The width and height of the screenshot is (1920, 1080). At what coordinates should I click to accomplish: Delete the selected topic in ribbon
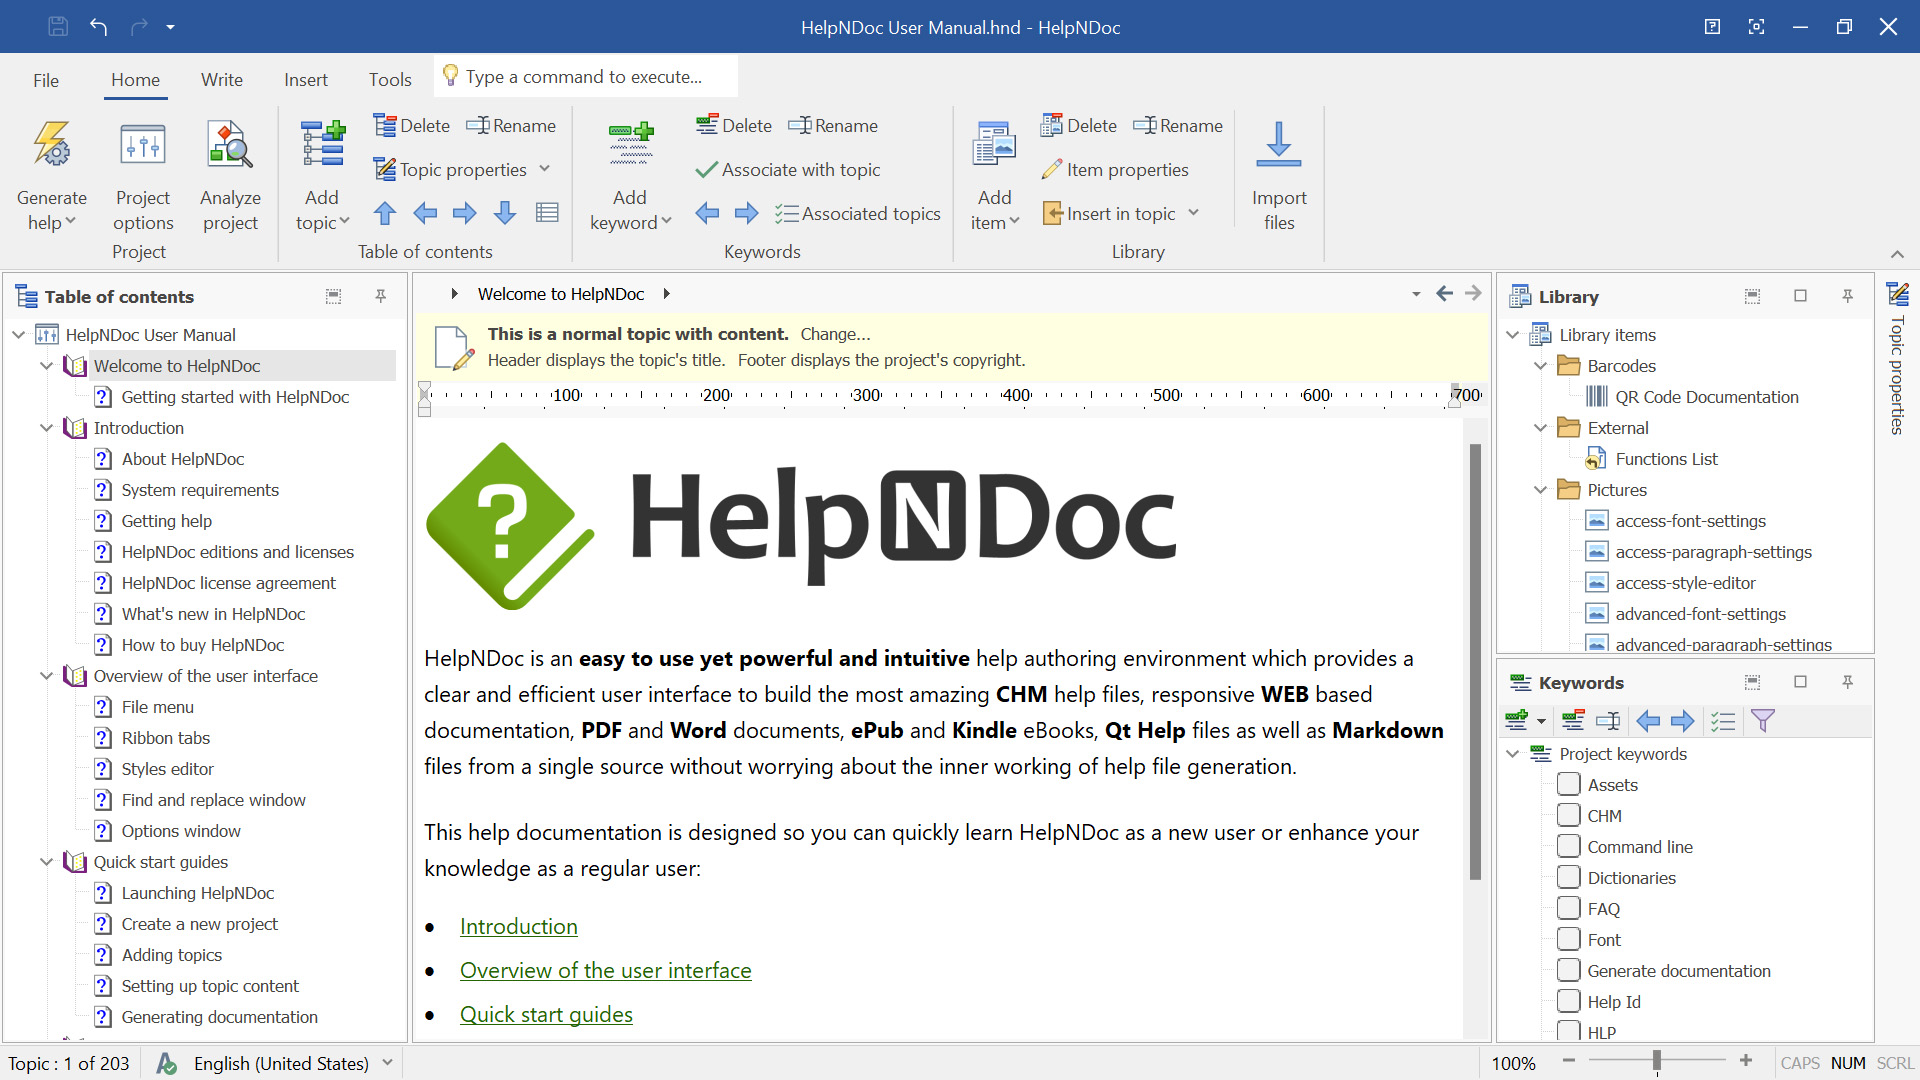click(411, 126)
